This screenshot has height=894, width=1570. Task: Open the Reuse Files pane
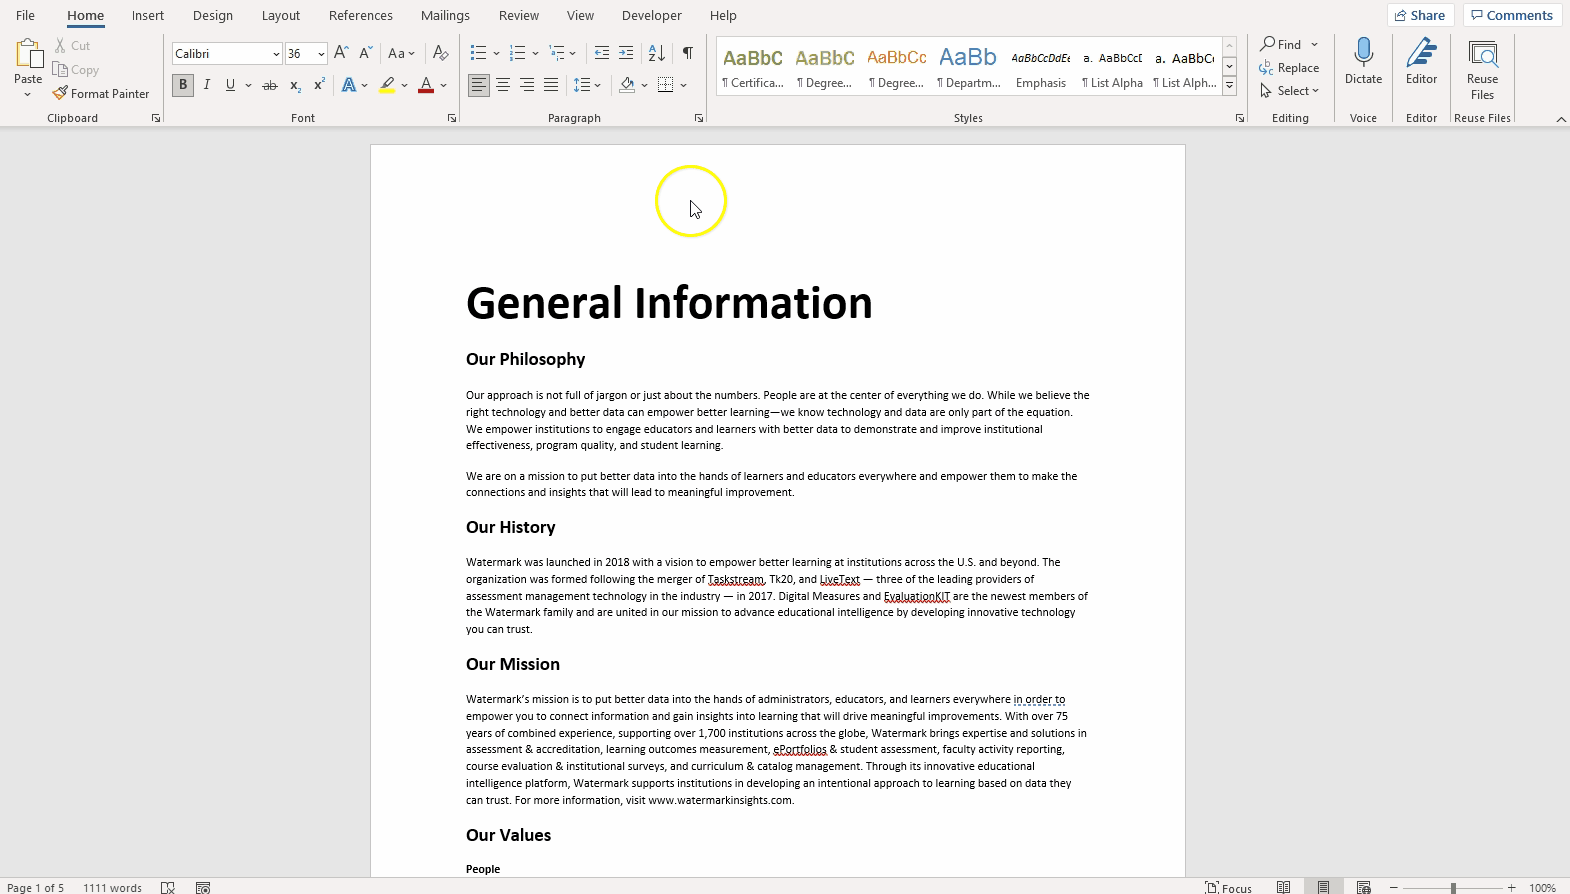(x=1482, y=70)
